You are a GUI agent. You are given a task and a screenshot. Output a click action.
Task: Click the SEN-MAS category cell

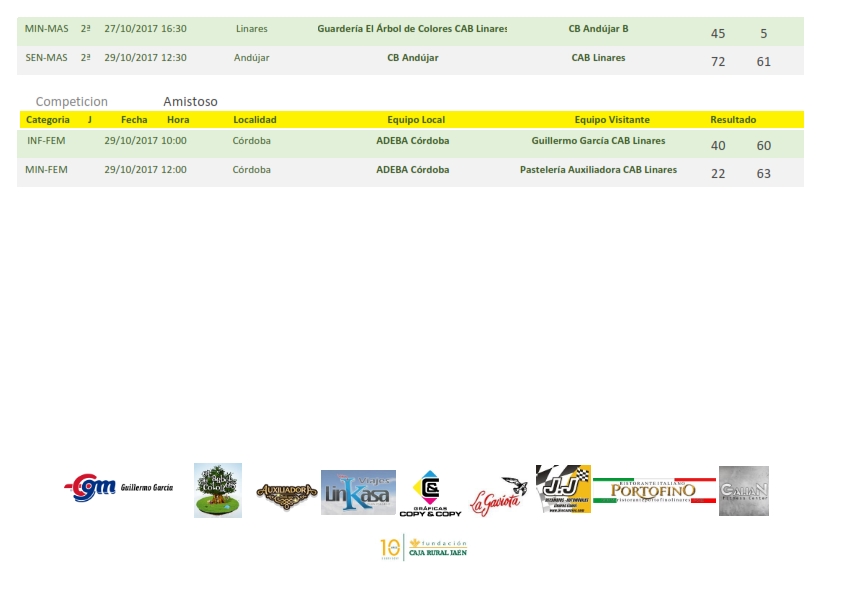coord(46,58)
